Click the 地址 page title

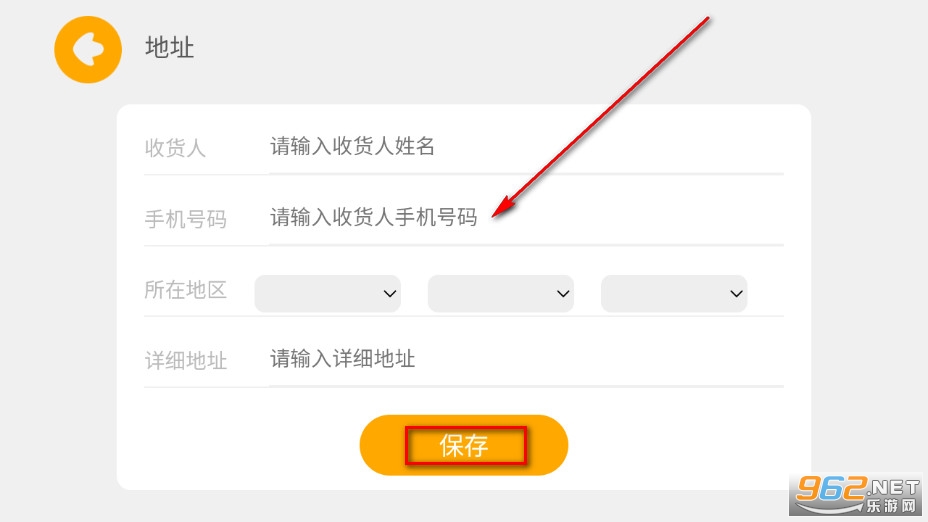click(x=169, y=47)
